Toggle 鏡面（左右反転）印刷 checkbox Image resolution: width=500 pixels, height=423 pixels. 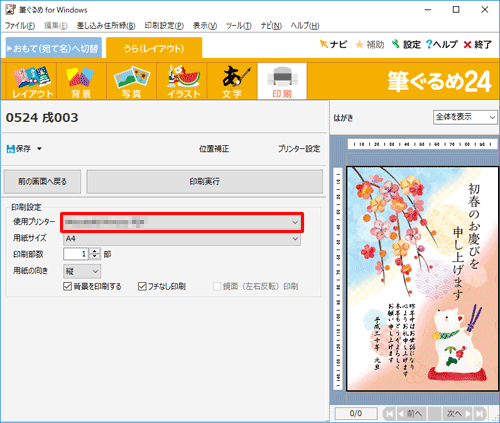pos(217,286)
